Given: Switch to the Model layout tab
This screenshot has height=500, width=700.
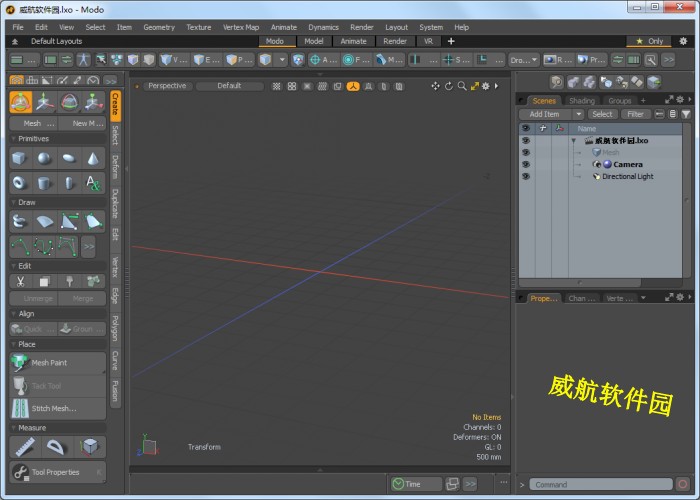Looking at the screenshot, I should 314,41.
